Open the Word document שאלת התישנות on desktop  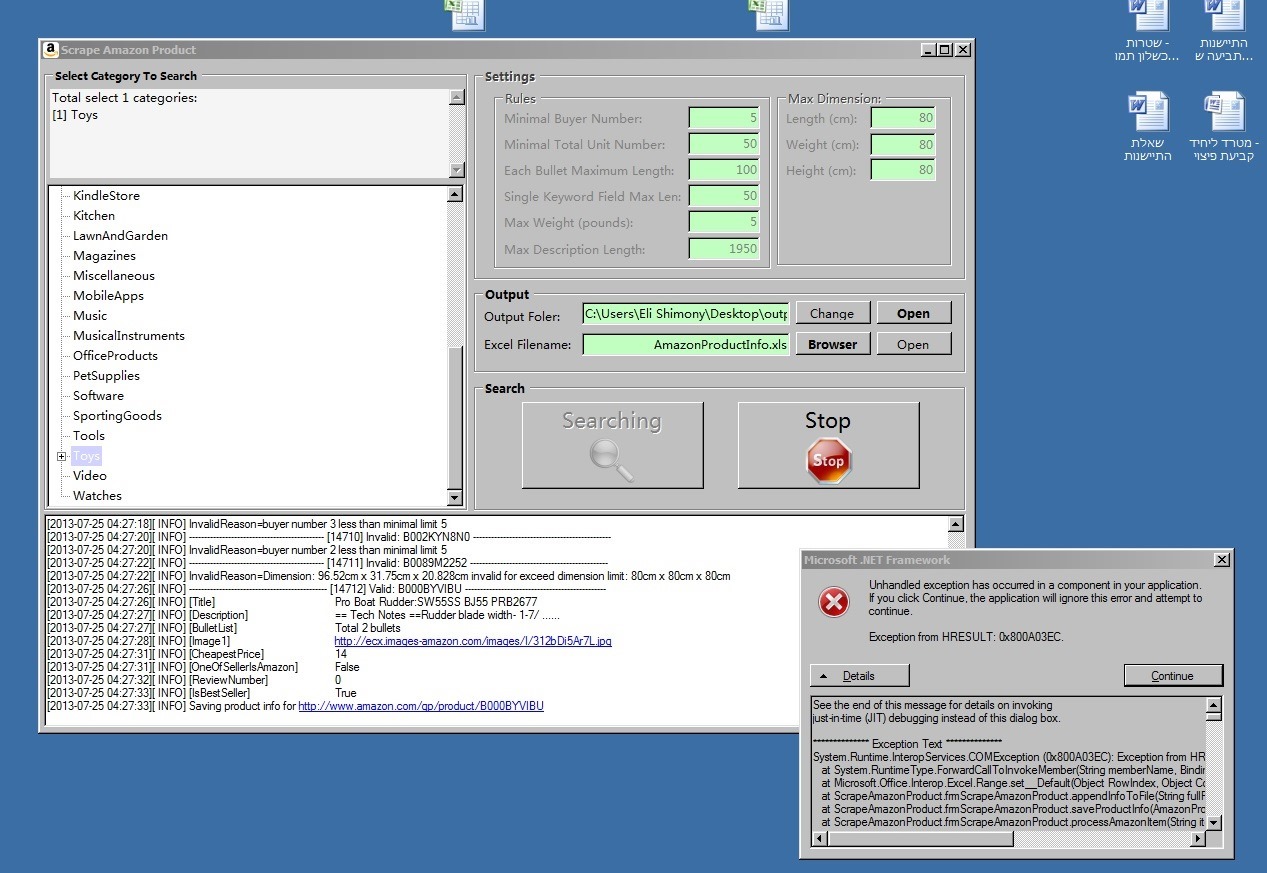tap(1148, 128)
